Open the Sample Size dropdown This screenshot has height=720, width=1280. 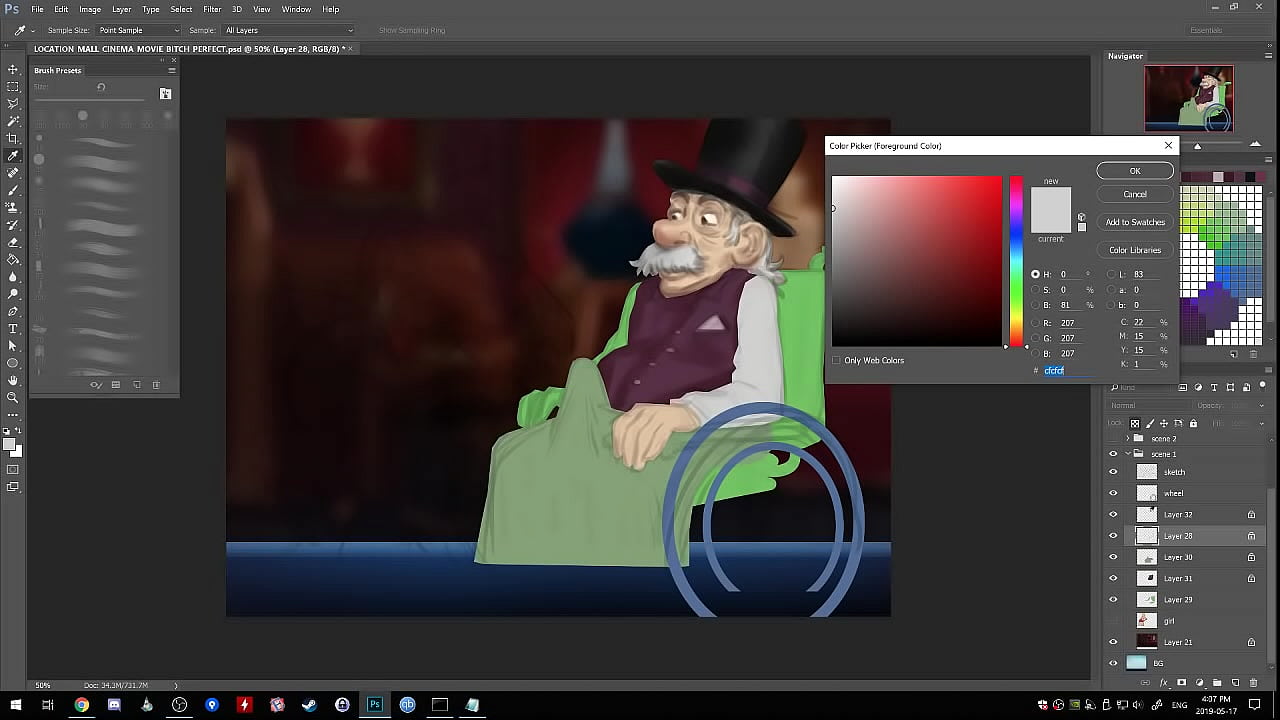(x=137, y=30)
